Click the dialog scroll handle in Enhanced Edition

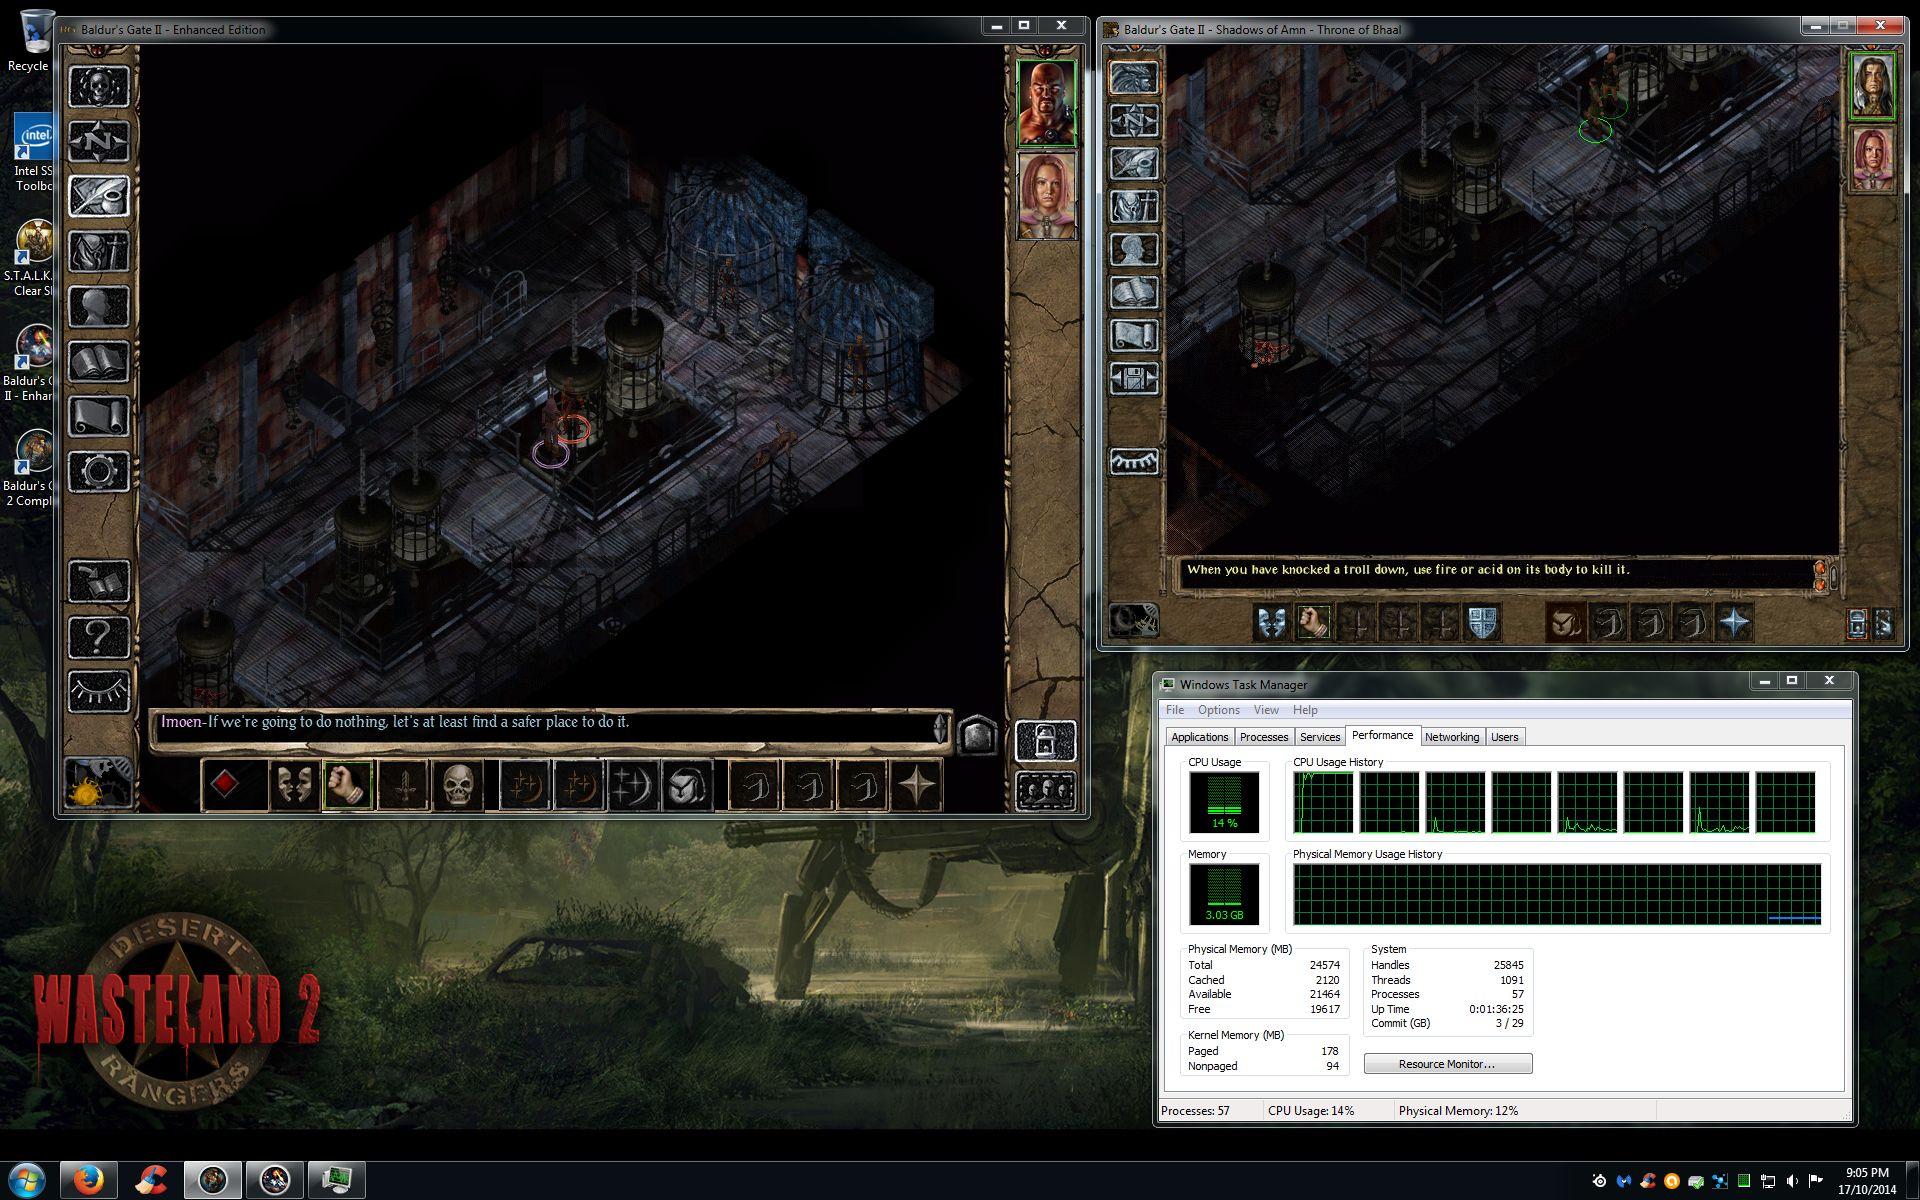(x=940, y=728)
